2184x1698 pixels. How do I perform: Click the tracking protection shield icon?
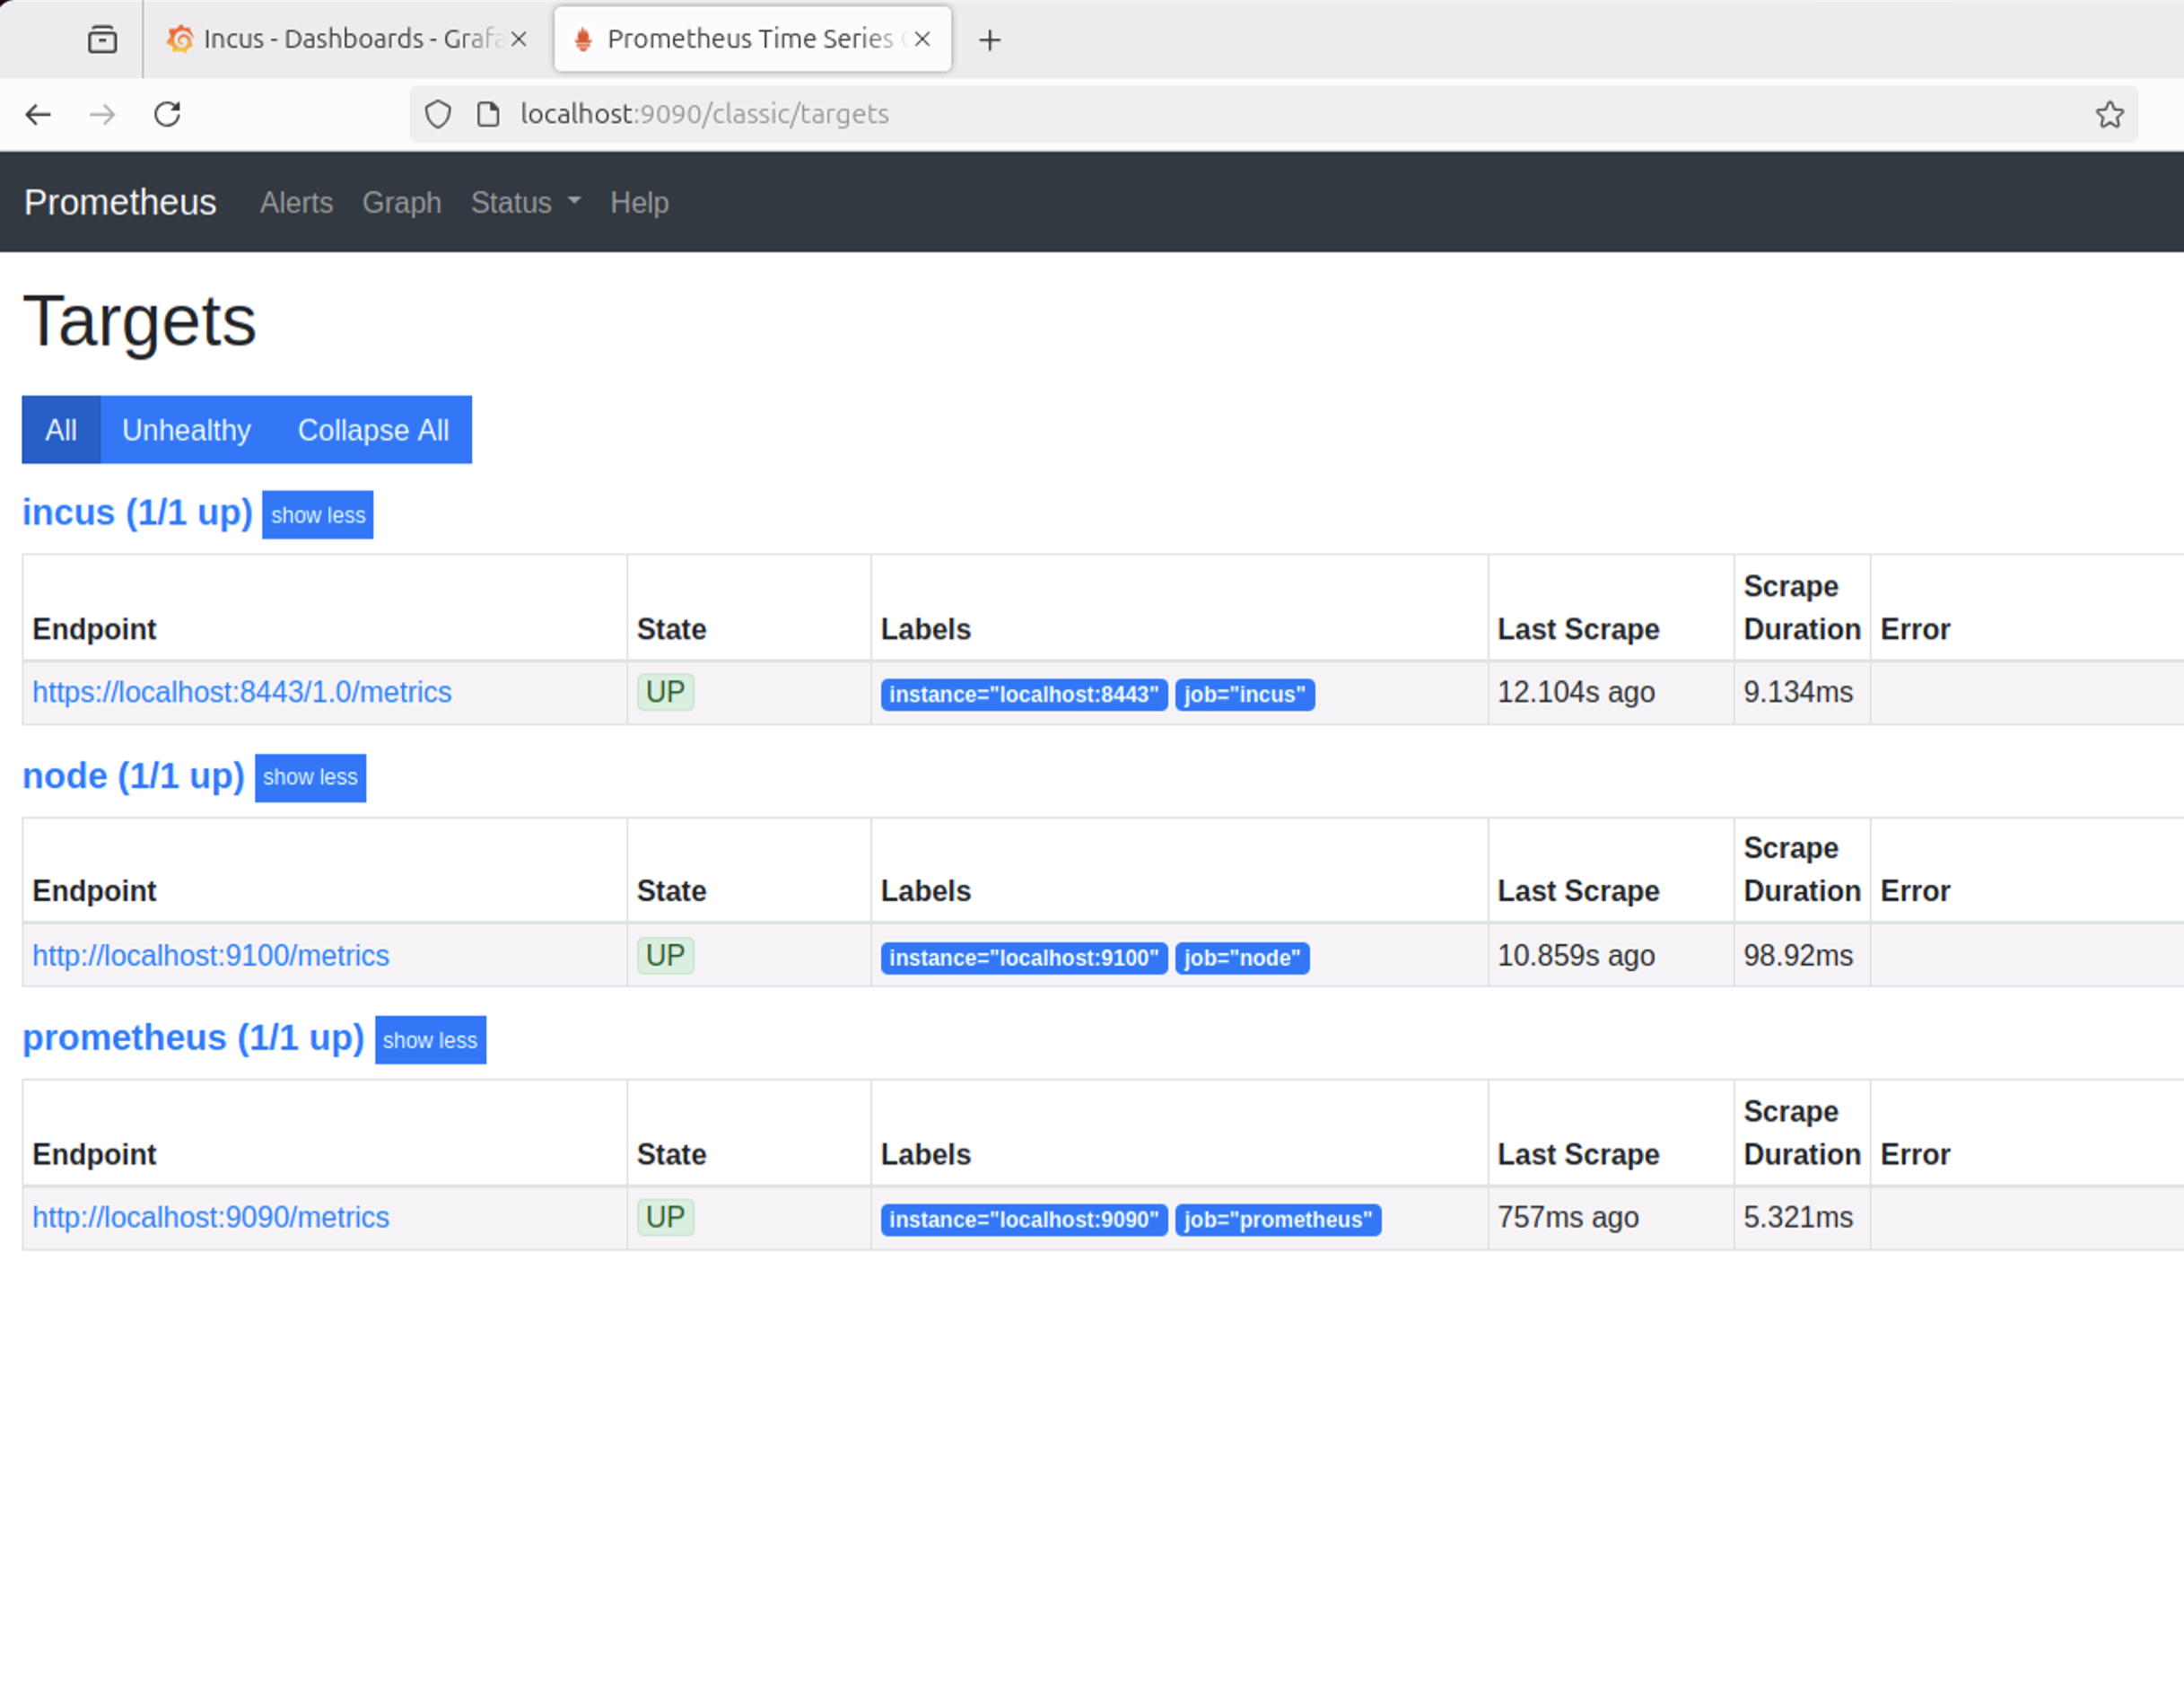438,114
